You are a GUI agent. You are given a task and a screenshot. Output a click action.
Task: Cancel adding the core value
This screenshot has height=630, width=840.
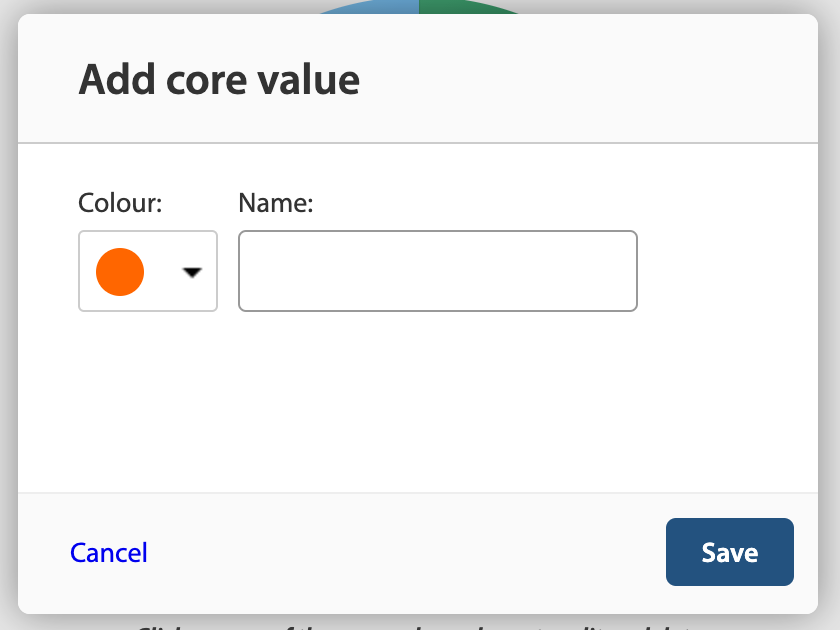pyautogui.click(x=109, y=552)
